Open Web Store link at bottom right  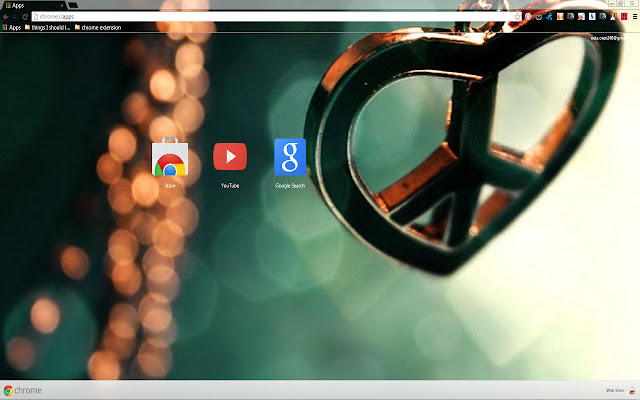621,391
